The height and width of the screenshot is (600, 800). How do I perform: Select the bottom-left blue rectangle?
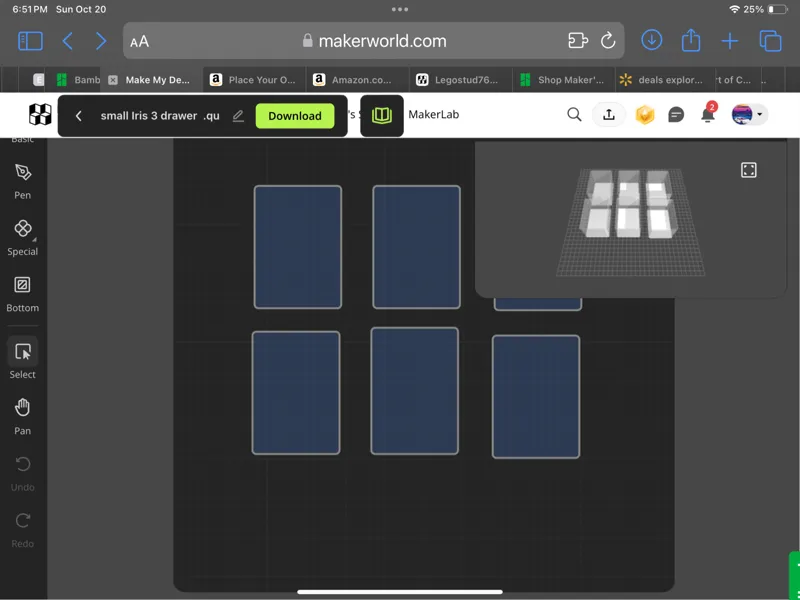click(x=296, y=393)
